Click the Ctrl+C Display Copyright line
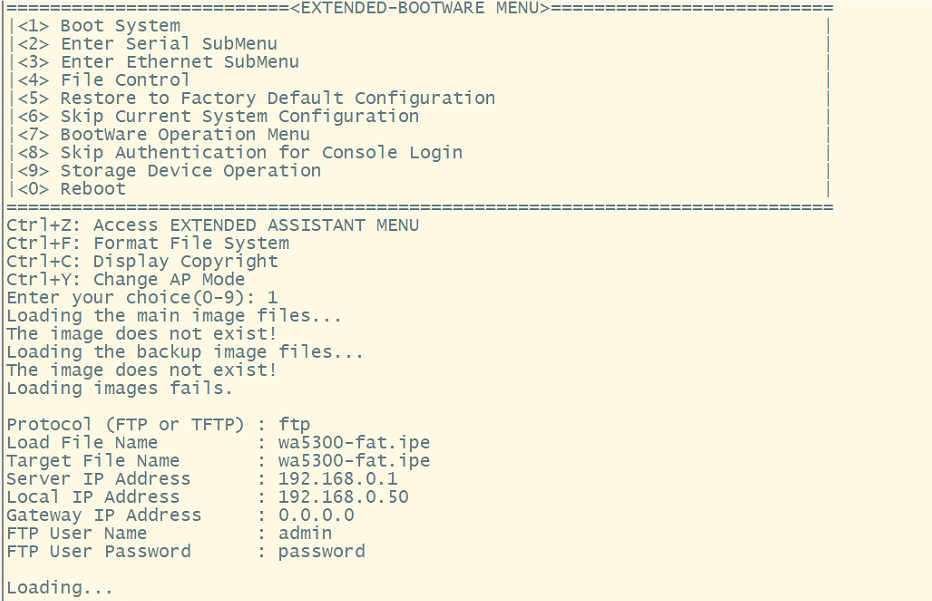The image size is (932, 601). click(142, 261)
